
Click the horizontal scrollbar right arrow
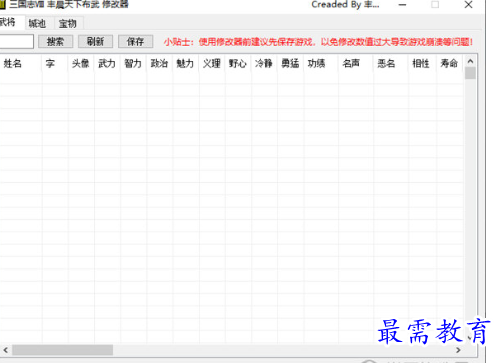(x=458, y=350)
